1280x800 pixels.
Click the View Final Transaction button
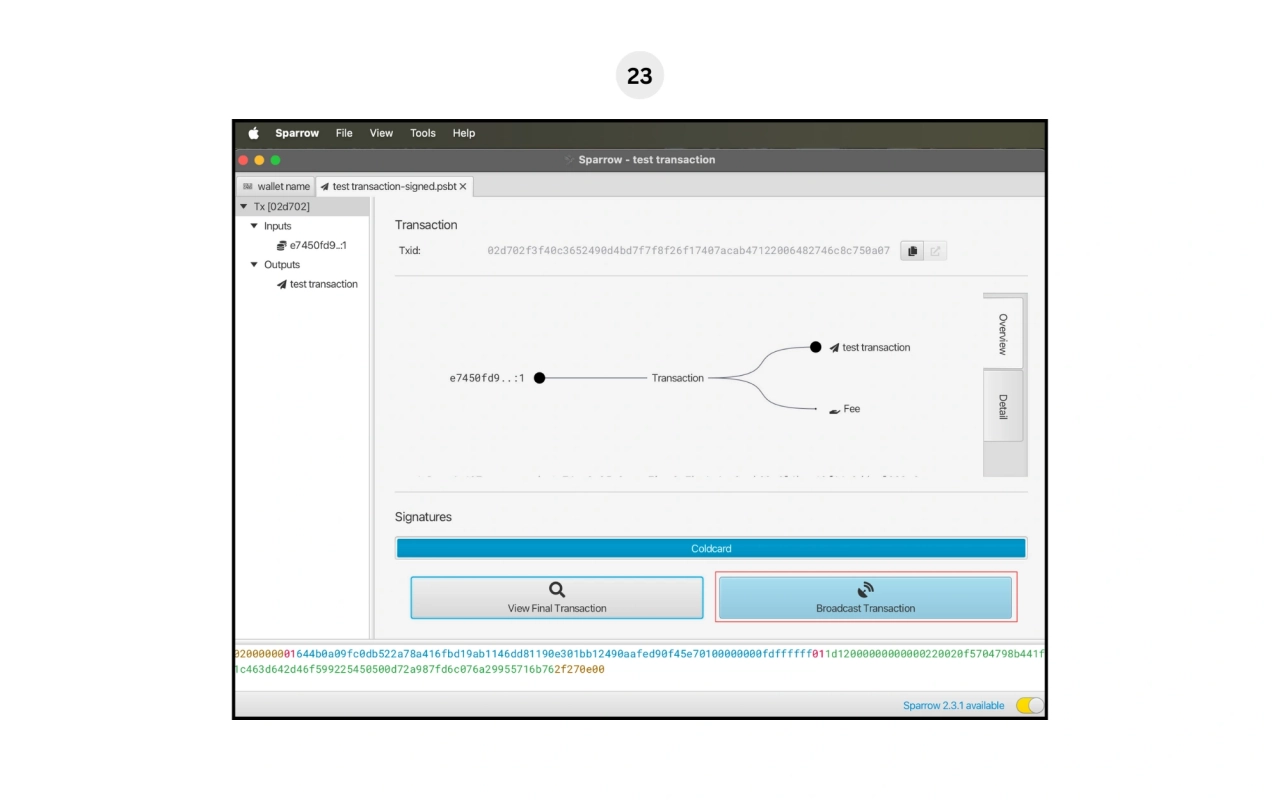tap(557, 597)
